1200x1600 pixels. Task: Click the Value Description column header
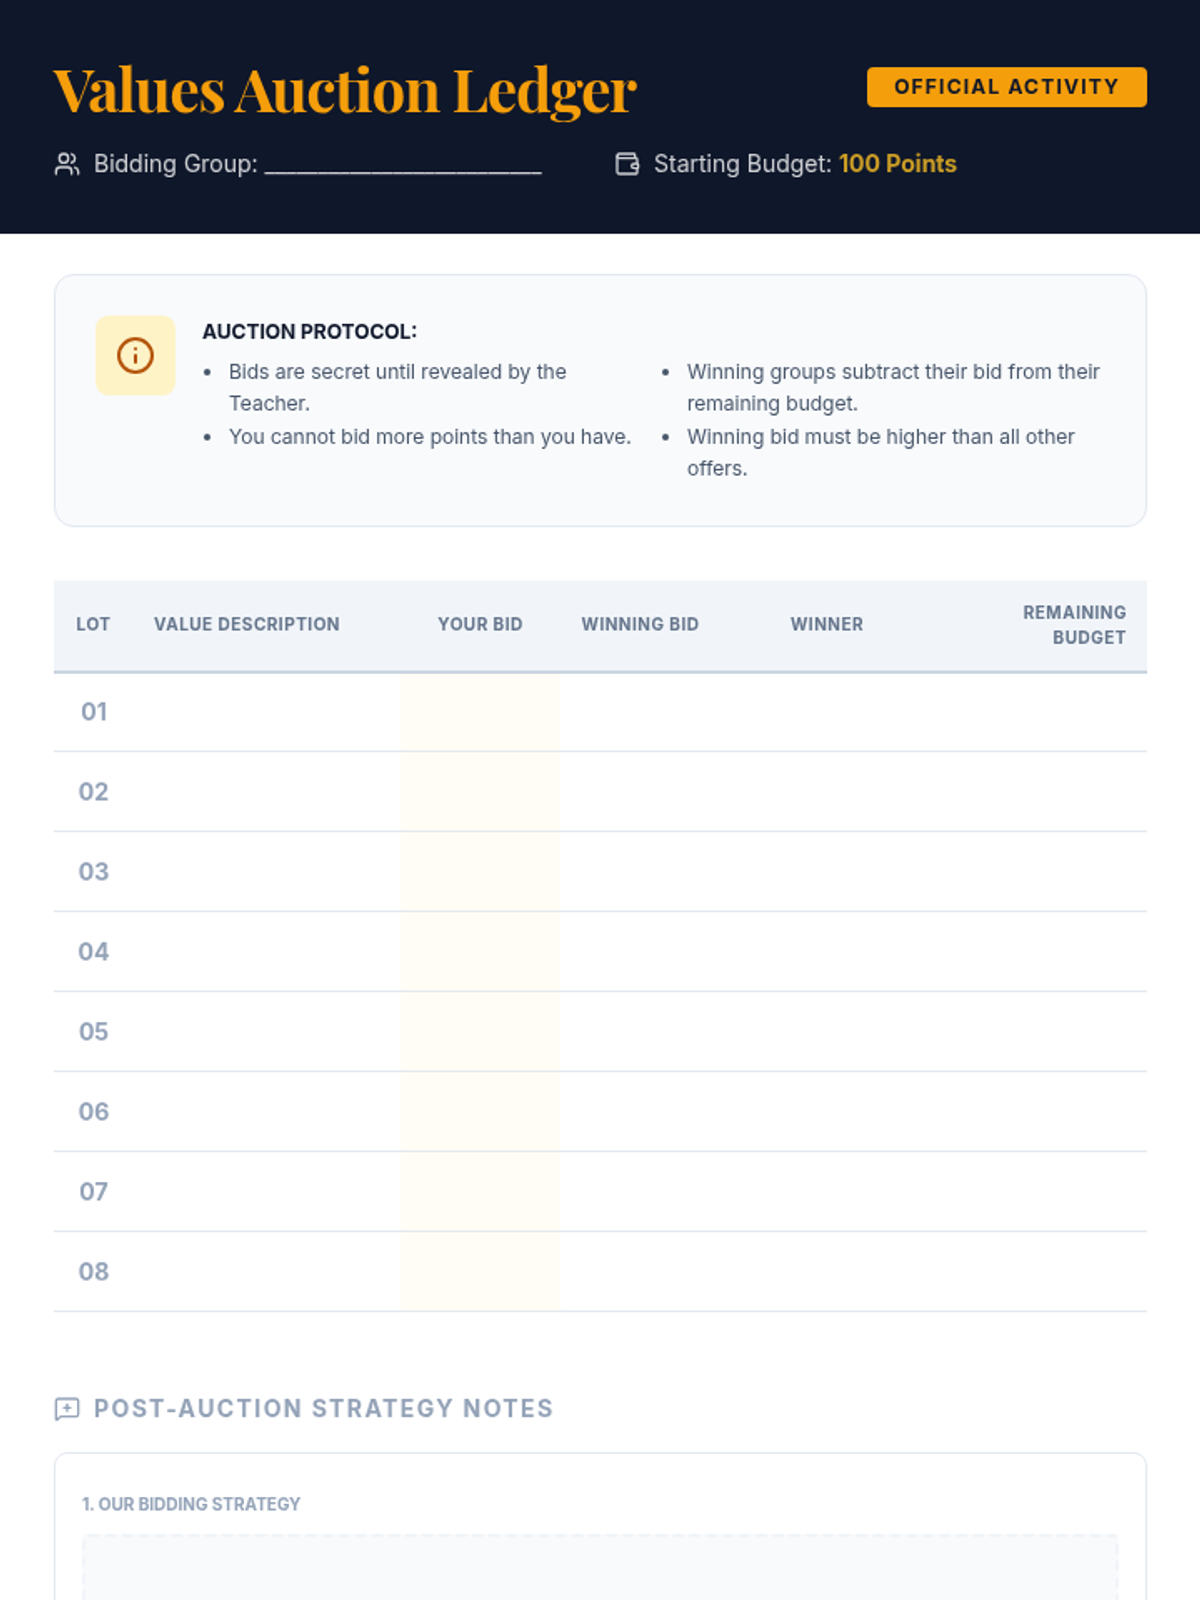[247, 624]
